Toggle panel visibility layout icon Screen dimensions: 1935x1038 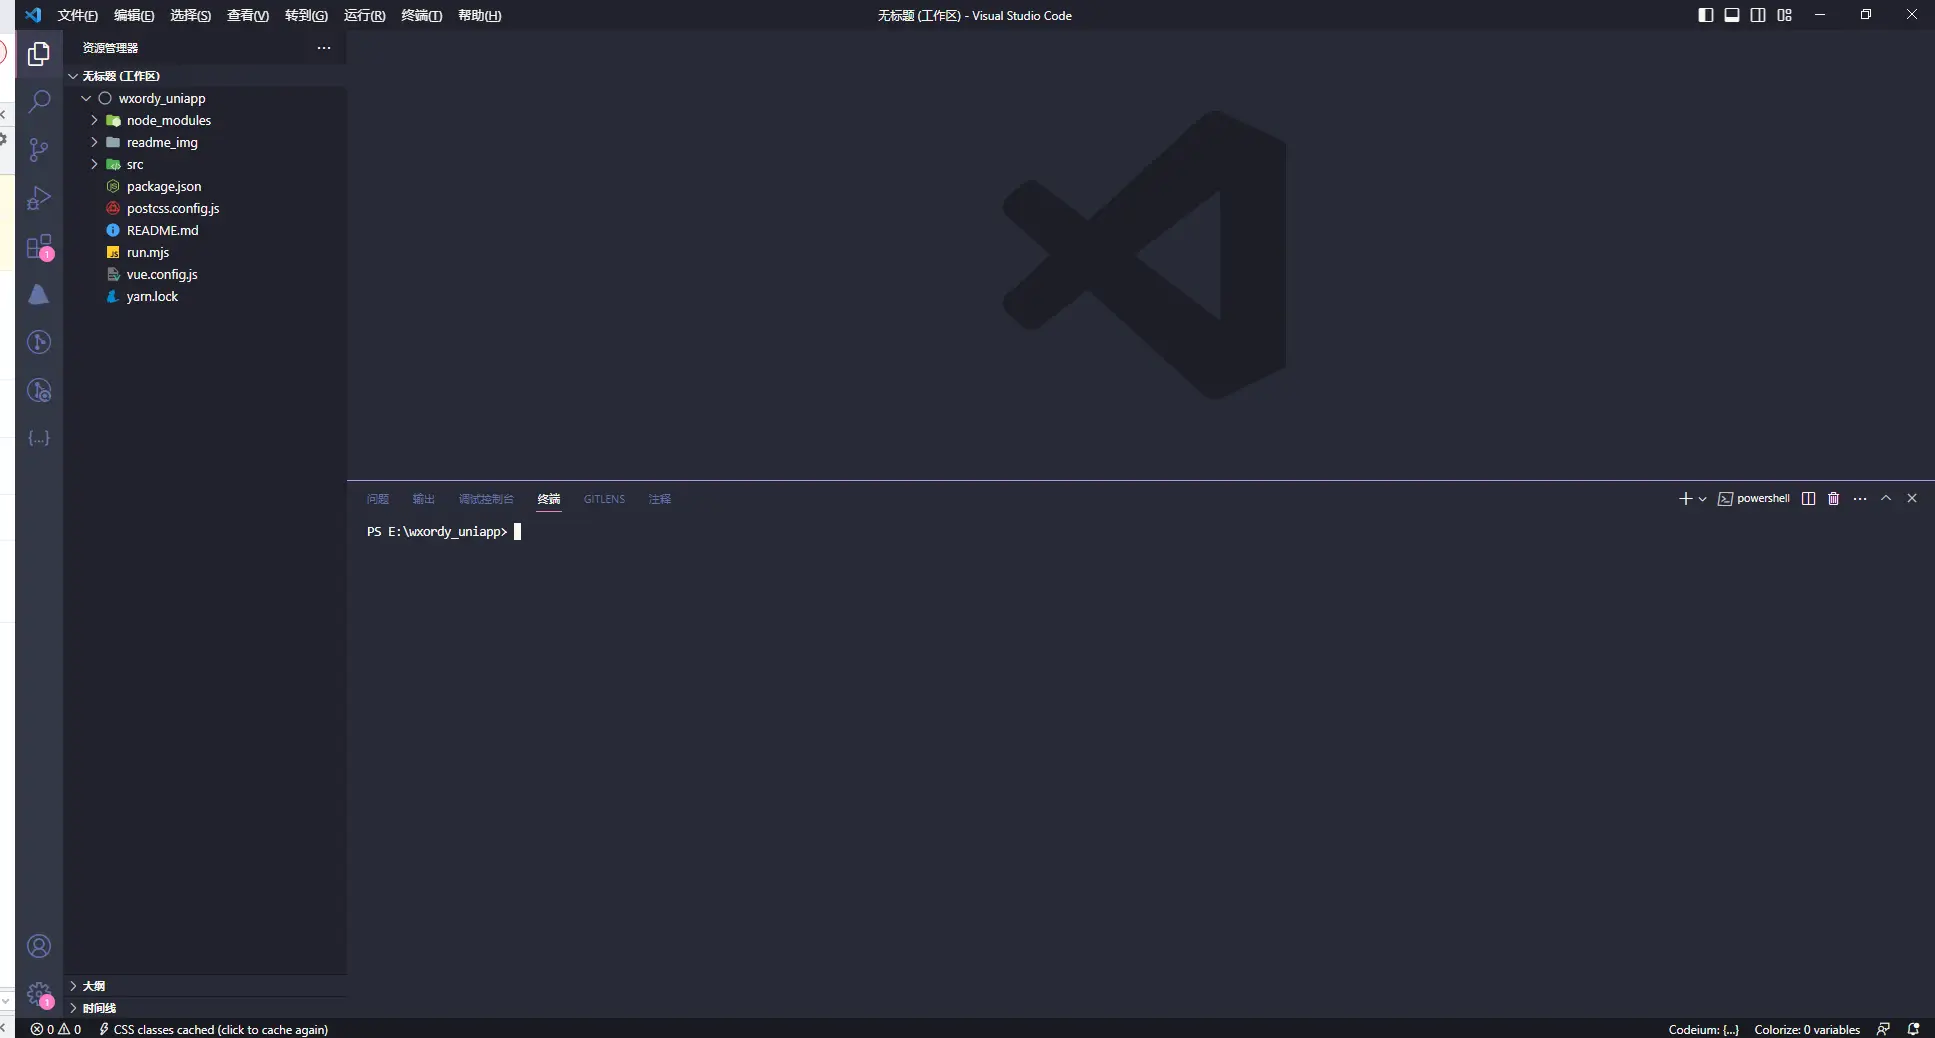tap(1732, 15)
